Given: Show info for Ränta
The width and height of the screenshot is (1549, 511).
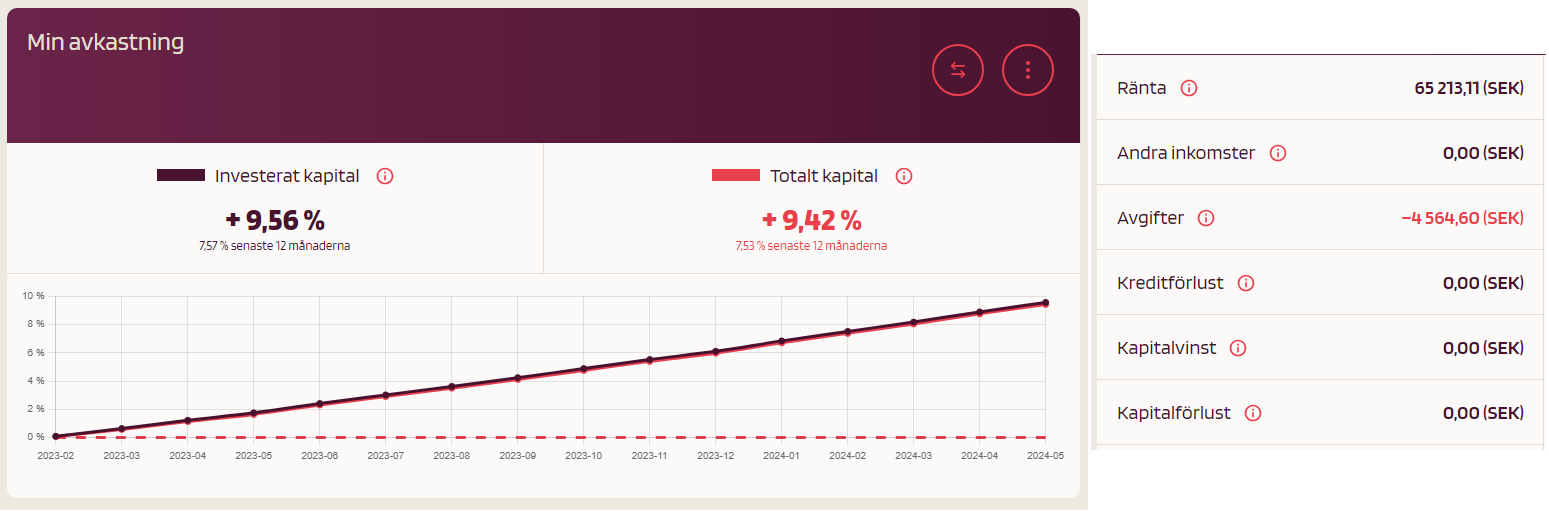Looking at the screenshot, I should click(x=1189, y=88).
